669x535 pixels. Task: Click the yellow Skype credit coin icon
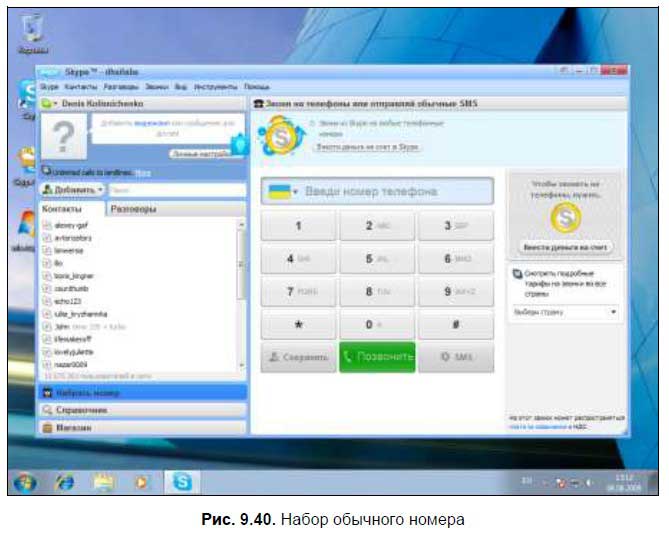pyautogui.click(x=565, y=218)
